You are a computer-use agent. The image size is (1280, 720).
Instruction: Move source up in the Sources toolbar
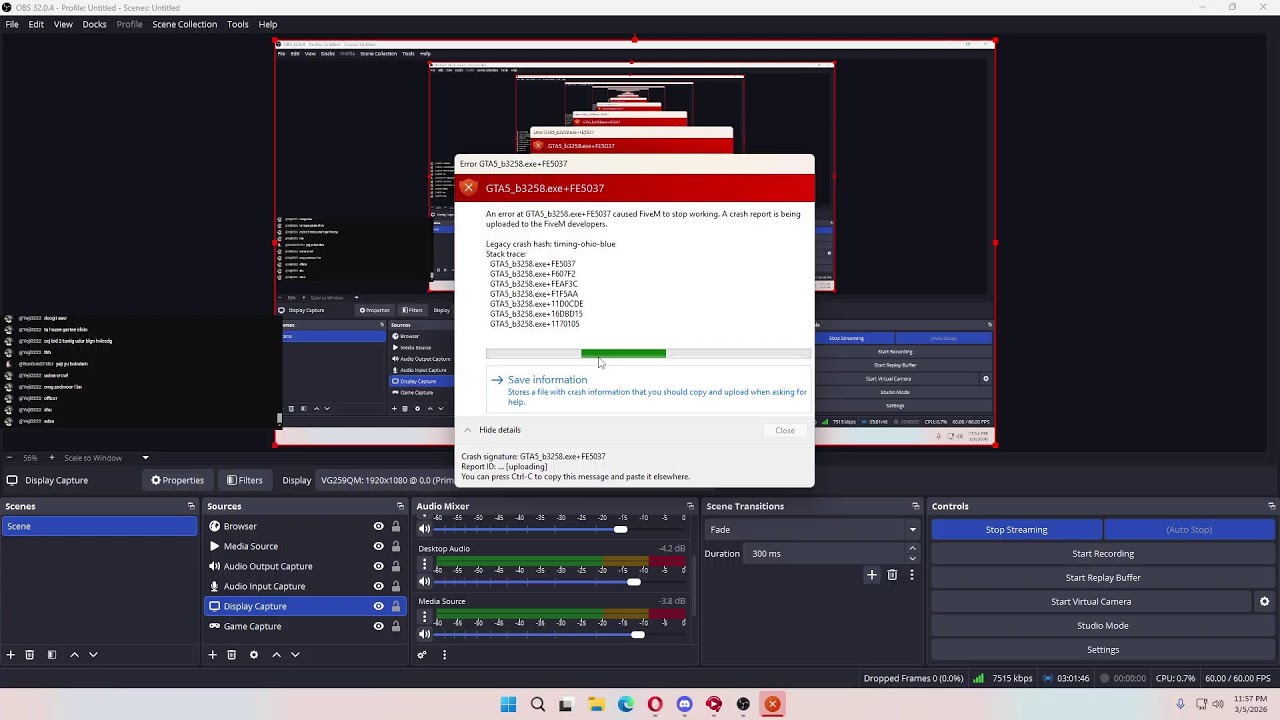click(276, 655)
